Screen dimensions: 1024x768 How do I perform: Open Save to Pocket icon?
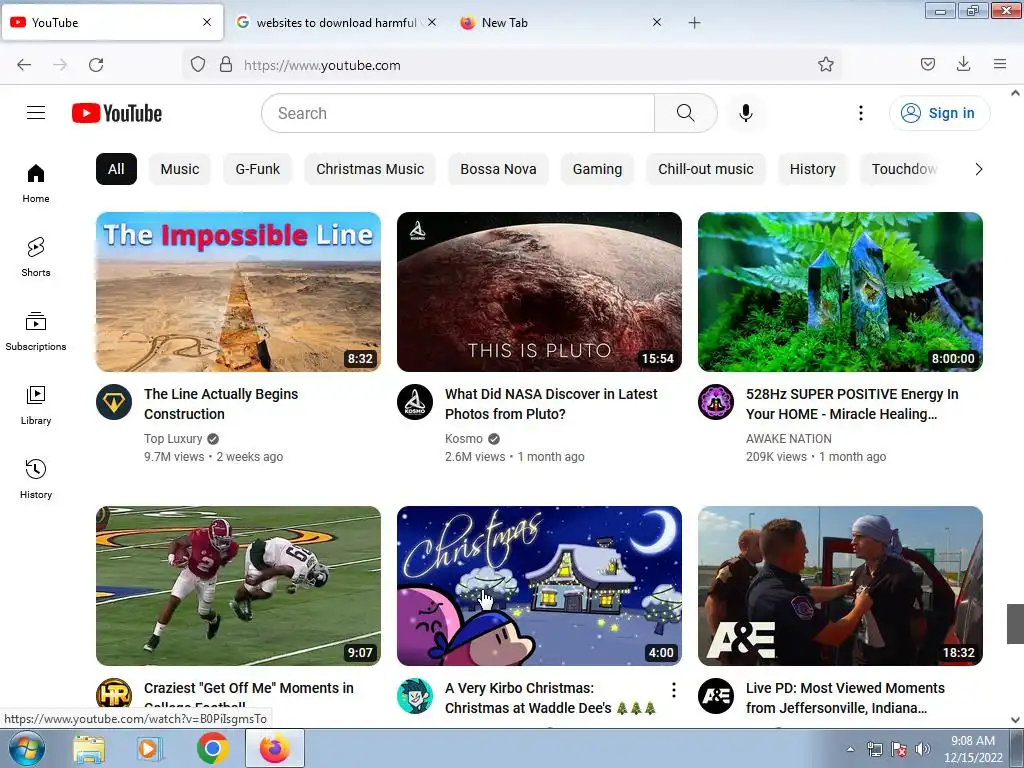pyautogui.click(x=928, y=65)
